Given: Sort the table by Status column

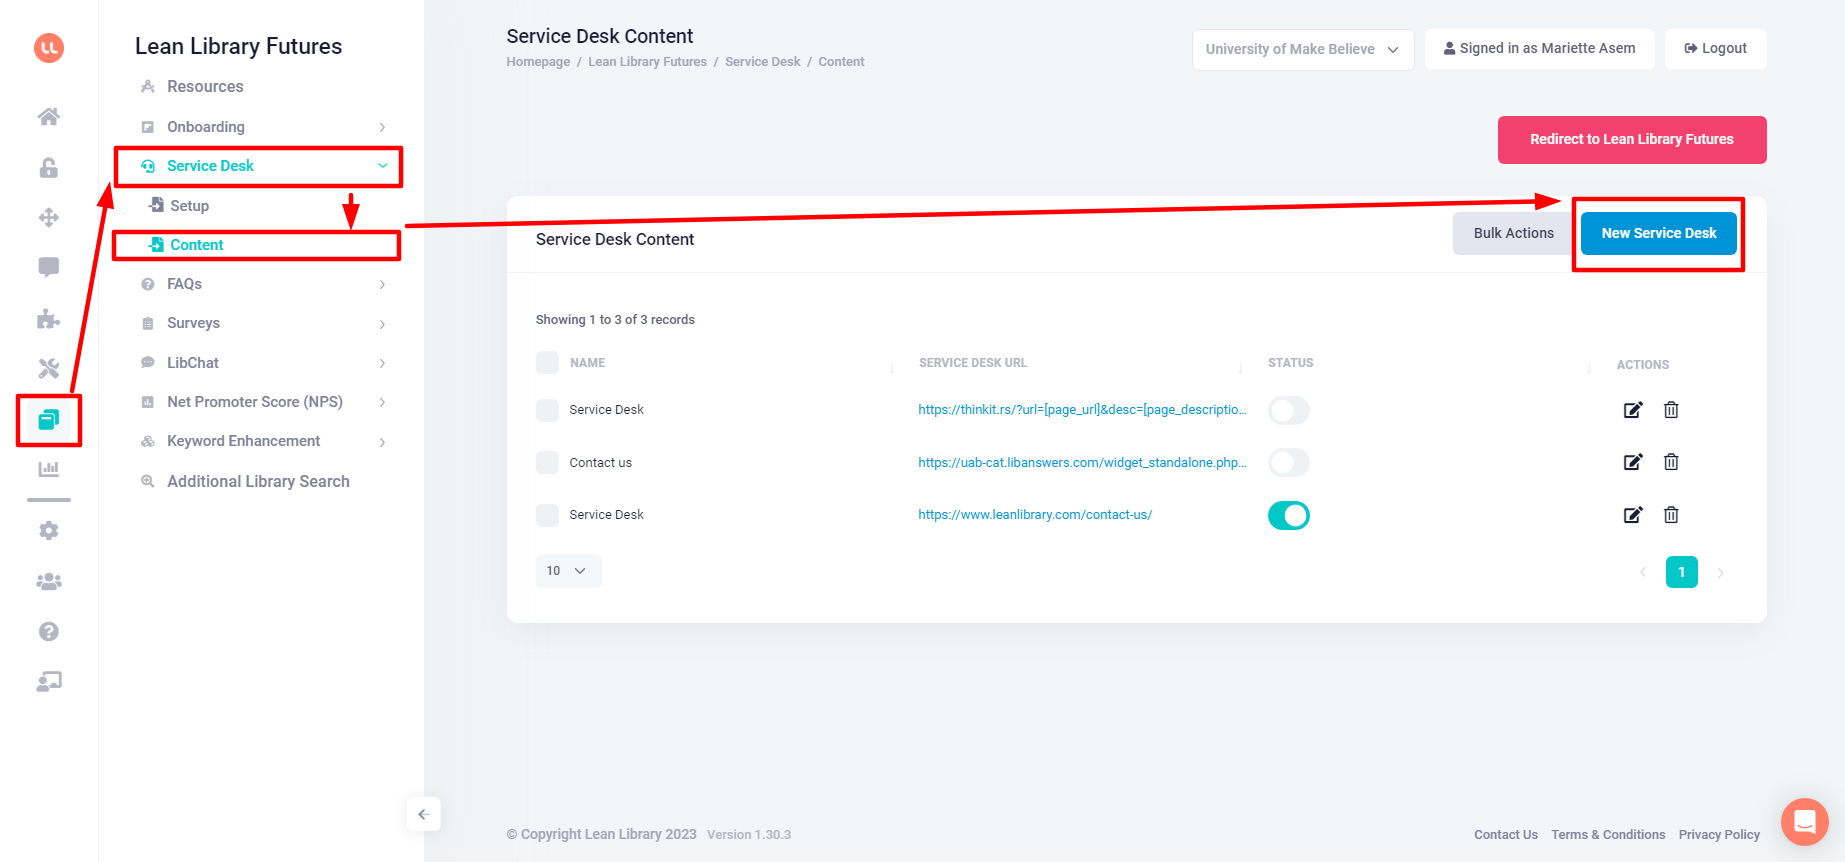Looking at the screenshot, I should [x=1590, y=368].
